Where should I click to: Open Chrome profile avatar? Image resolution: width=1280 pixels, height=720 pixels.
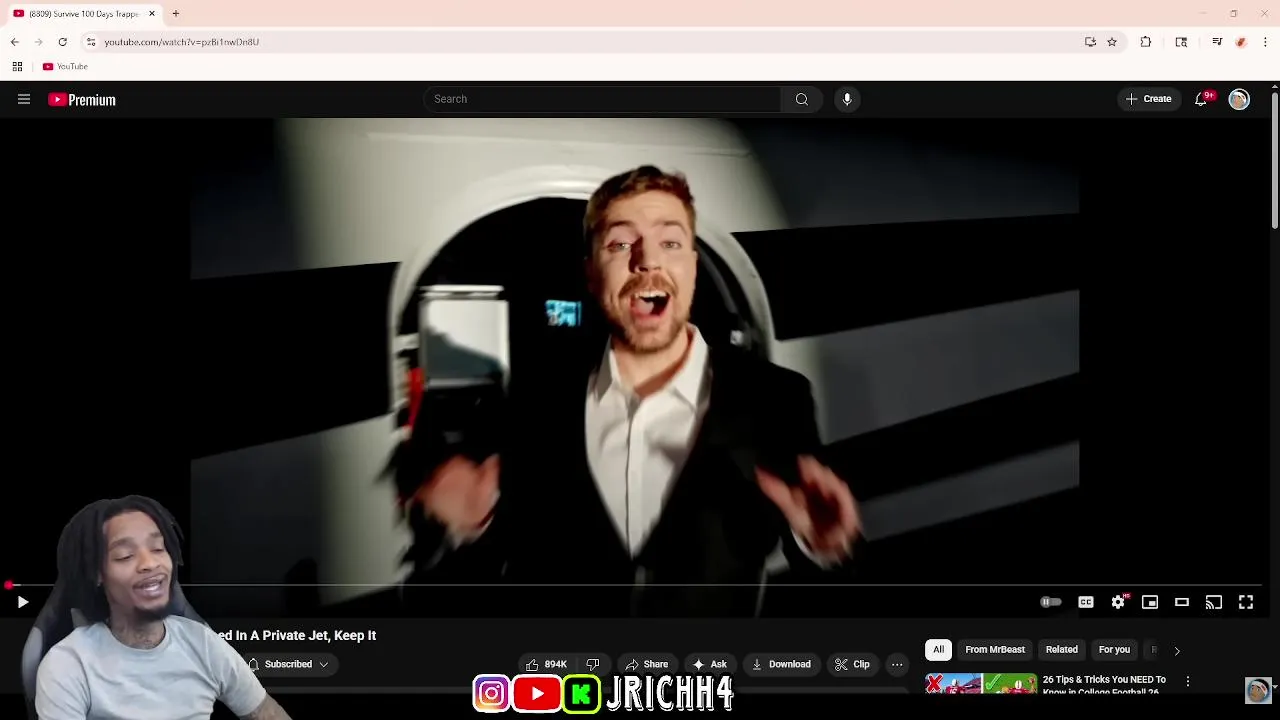click(1241, 42)
